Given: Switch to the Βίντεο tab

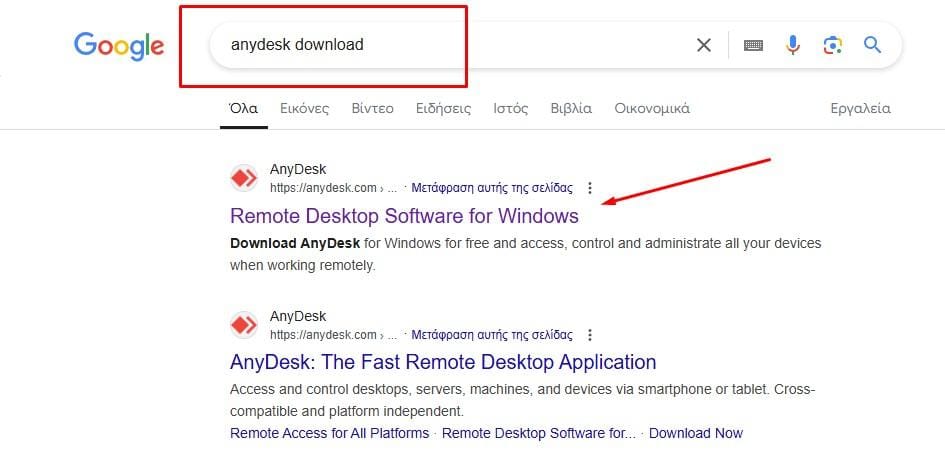Looking at the screenshot, I should coord(372,108).
